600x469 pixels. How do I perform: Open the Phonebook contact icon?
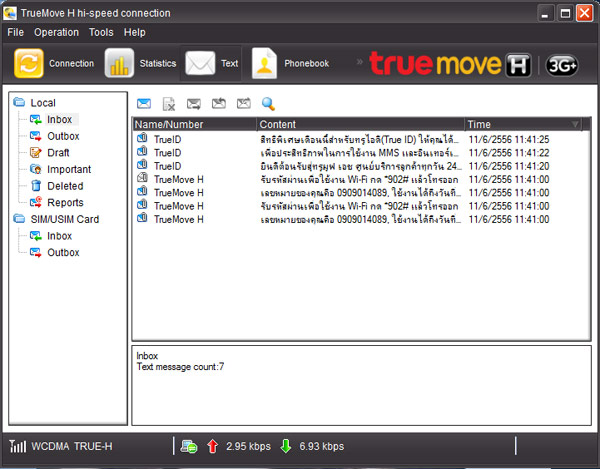pyautogui.click(x=264, y=63)
